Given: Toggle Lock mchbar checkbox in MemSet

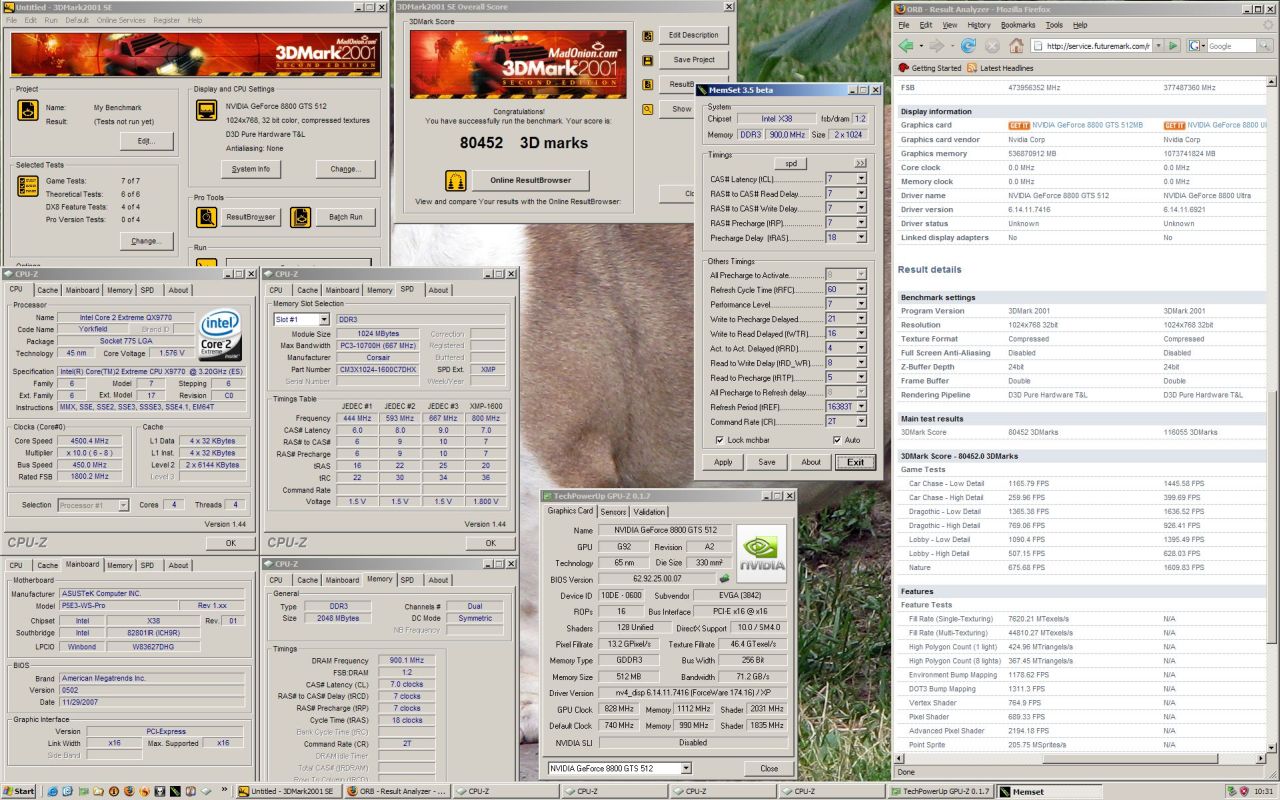Looking at the screenshot, I should [x=719, y=440].
